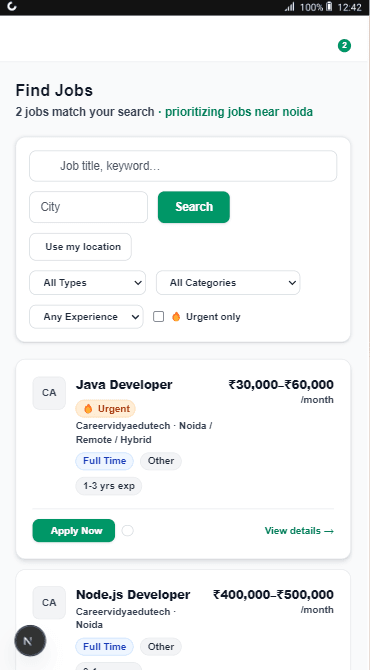
Task: Select the round toggle beside Apply Now
Action: coord(127,531)
